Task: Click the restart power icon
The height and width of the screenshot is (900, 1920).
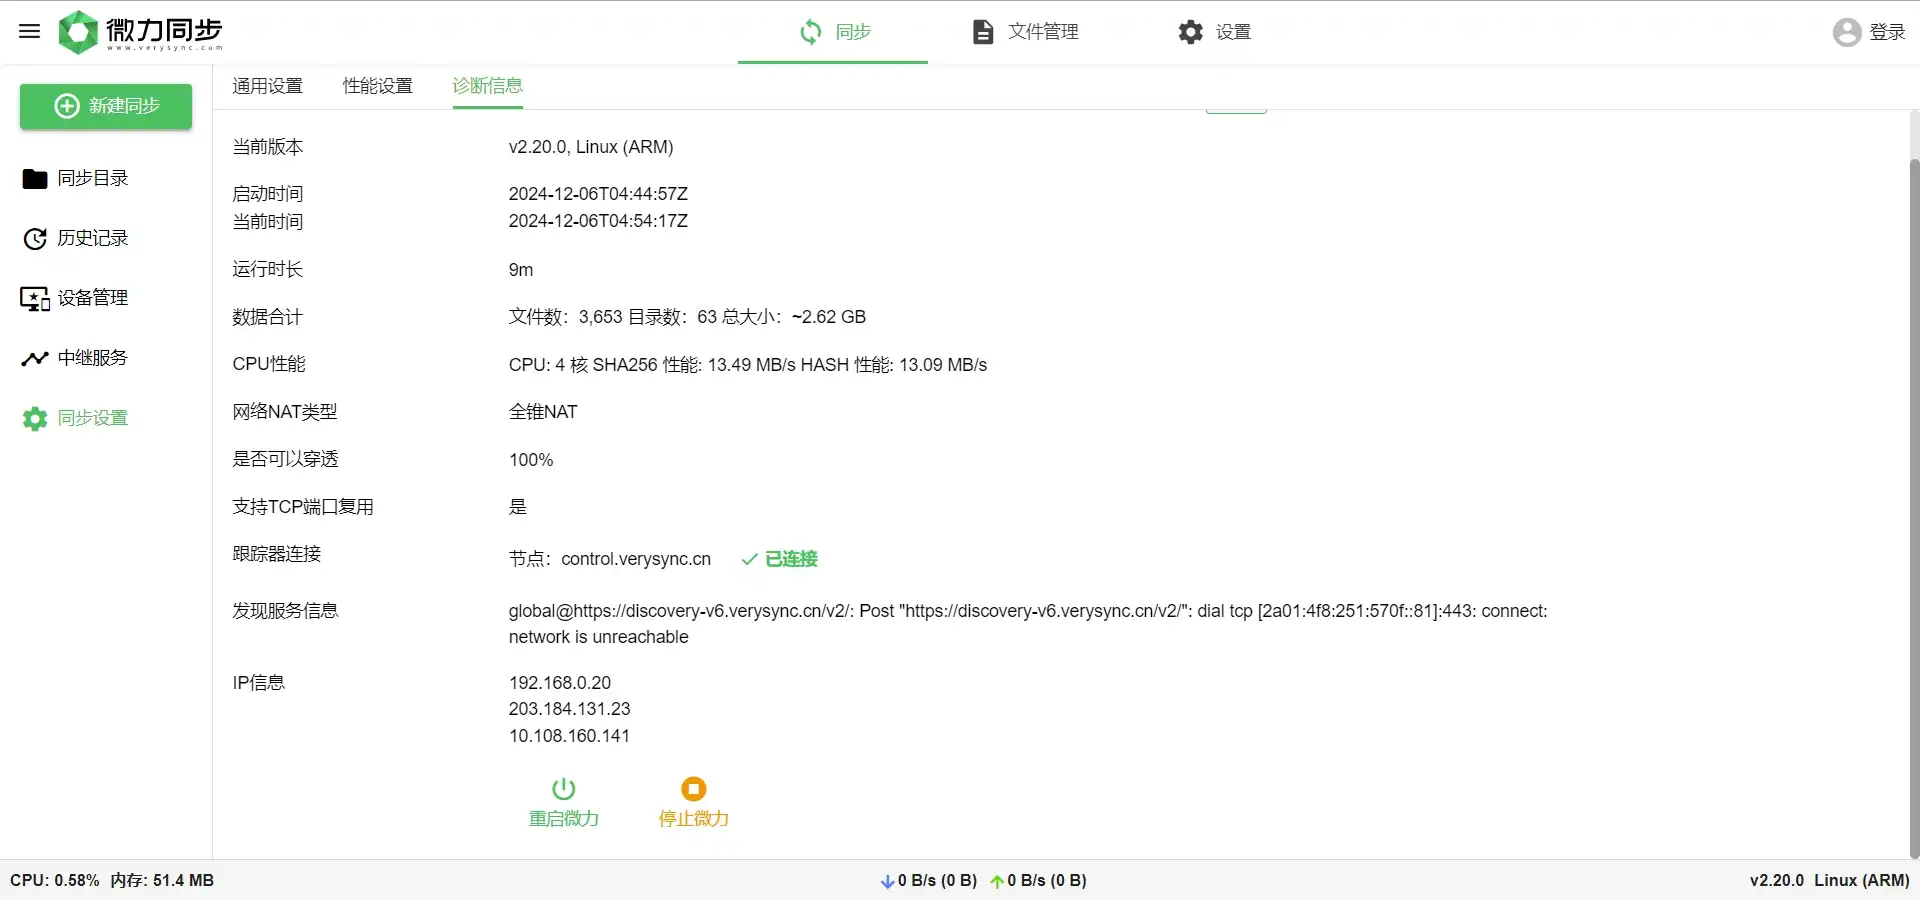Action: 563,789
